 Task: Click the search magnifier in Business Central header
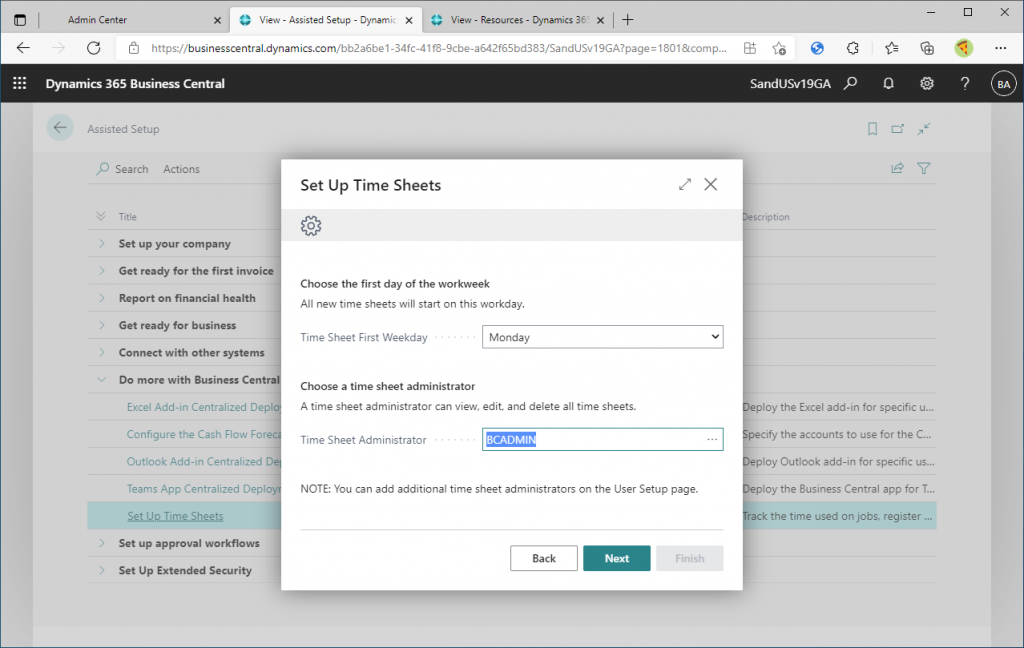850,83
